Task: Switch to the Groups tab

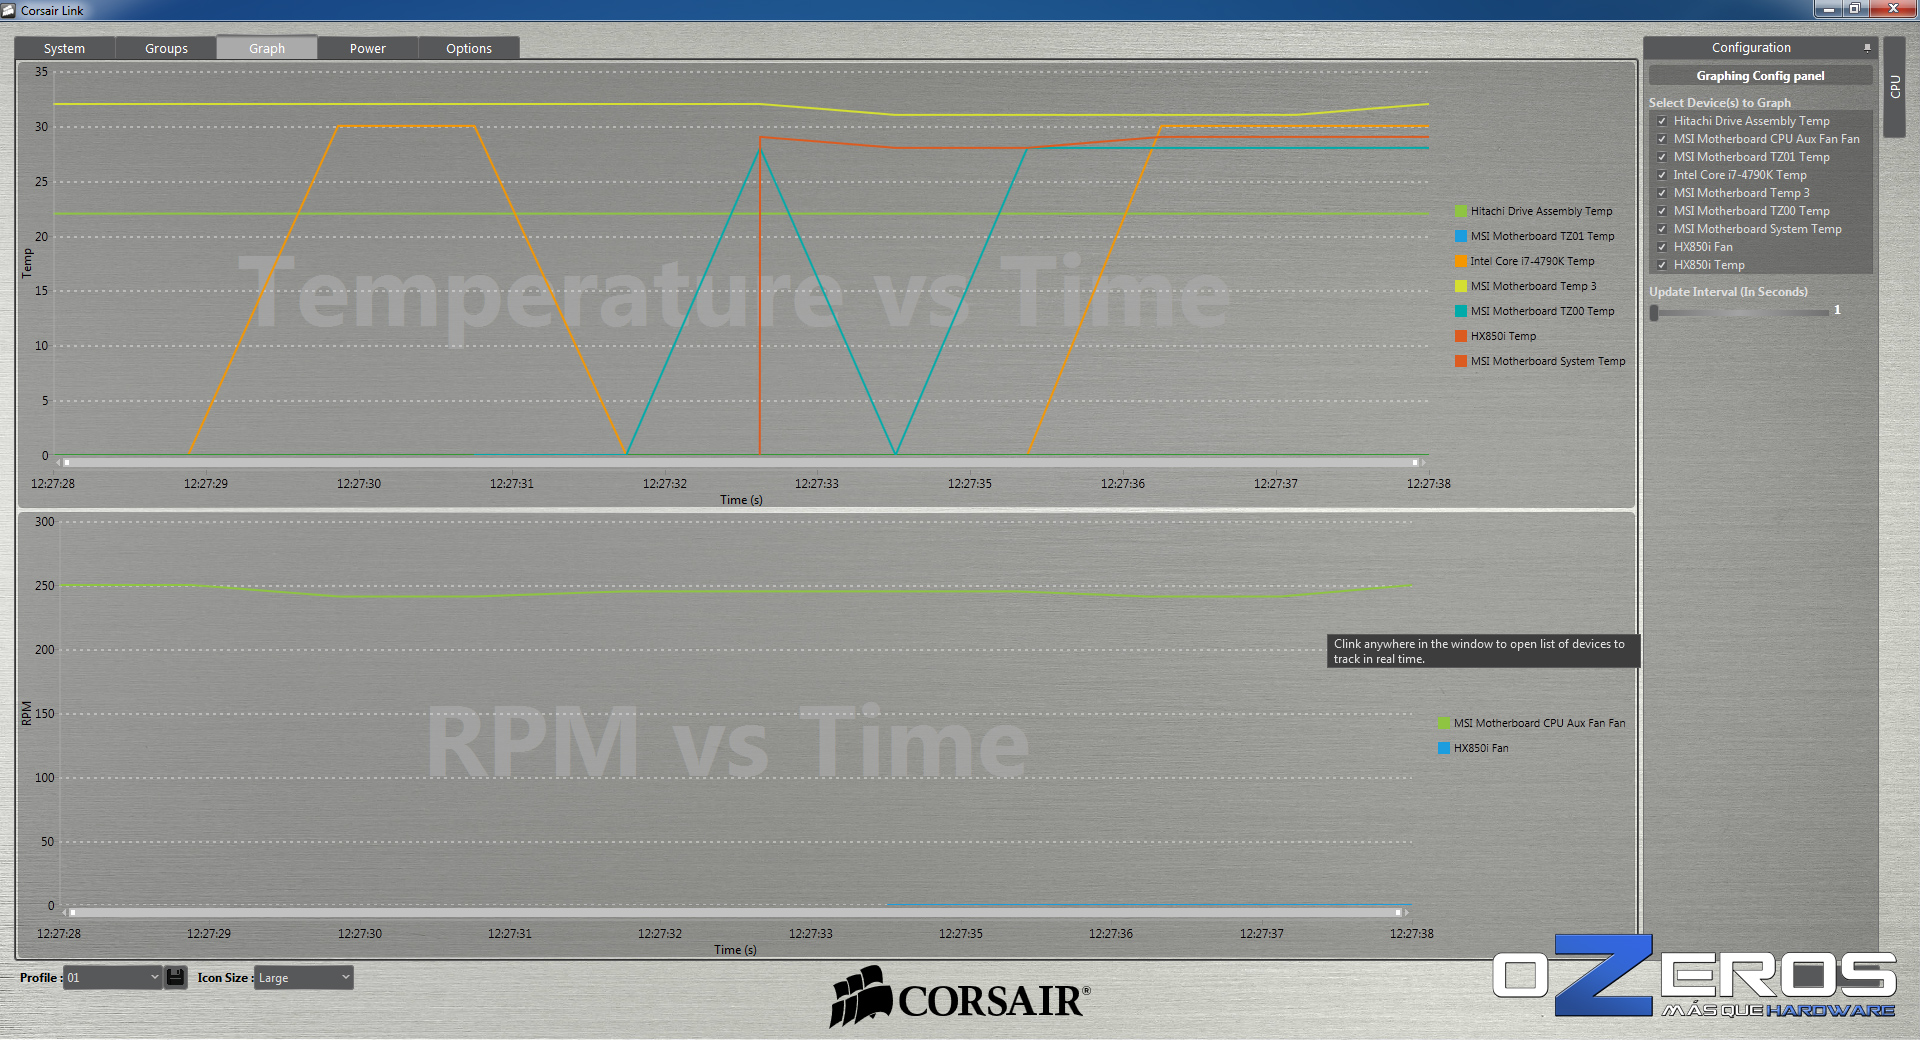Action: click(166, 48)
